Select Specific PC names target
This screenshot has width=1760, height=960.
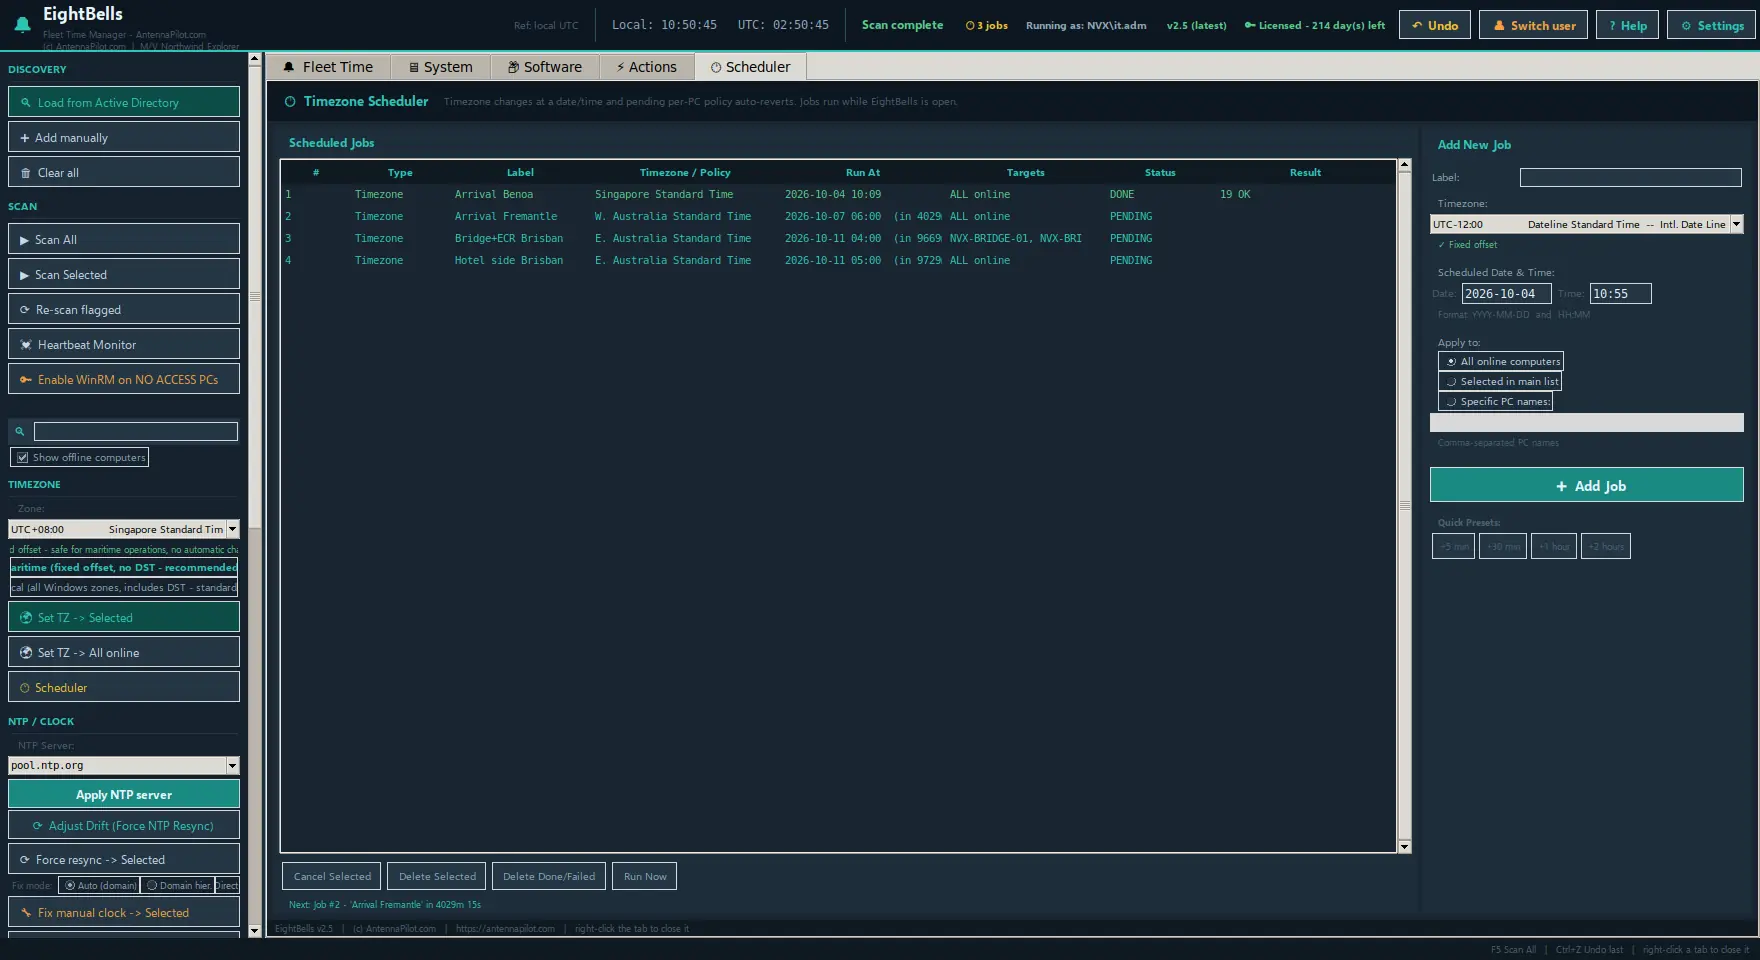[x=1495, y=401]
